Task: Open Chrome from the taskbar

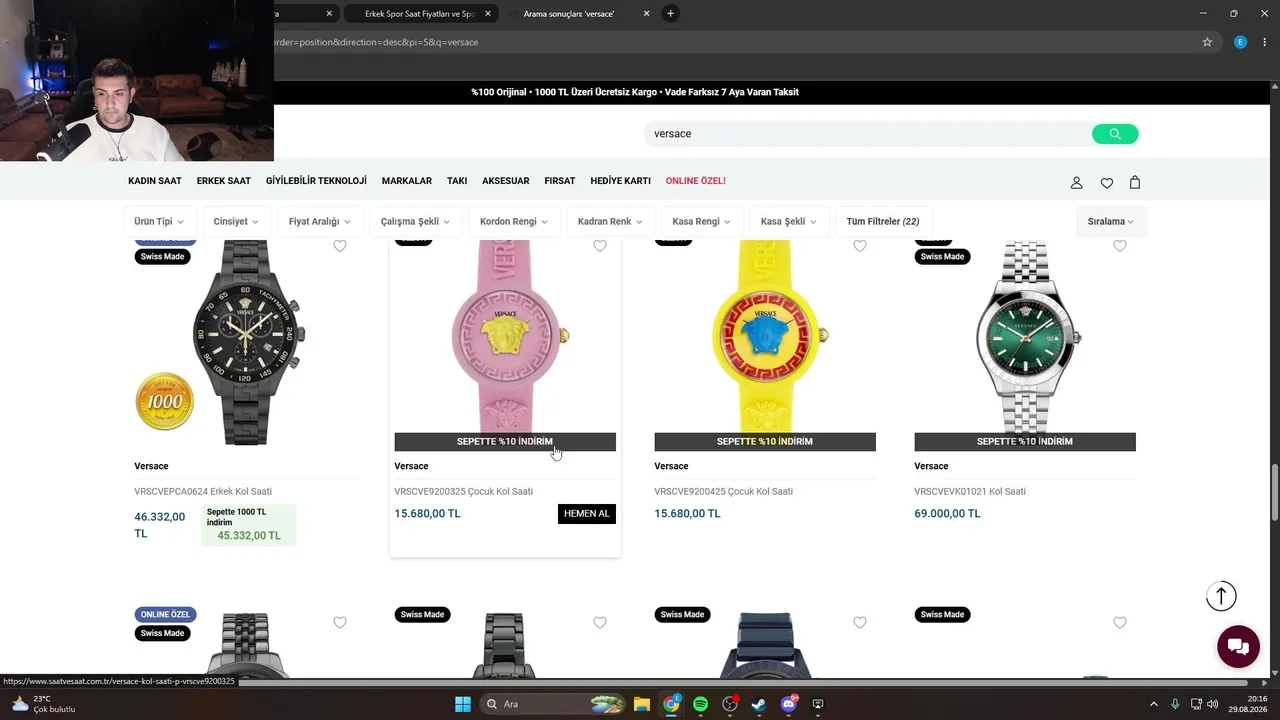Action: point(671,704)
